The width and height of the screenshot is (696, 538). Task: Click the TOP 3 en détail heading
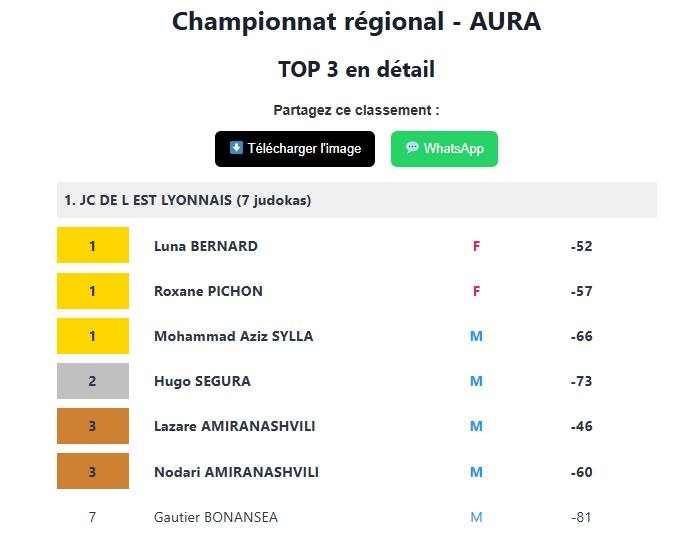tap(356, 69)
